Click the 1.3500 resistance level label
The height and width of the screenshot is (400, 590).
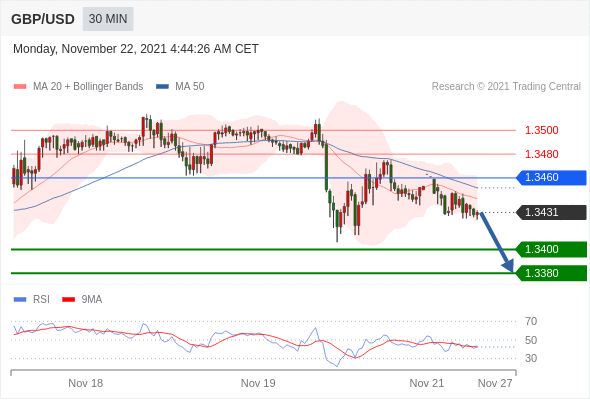click(541, 131)
